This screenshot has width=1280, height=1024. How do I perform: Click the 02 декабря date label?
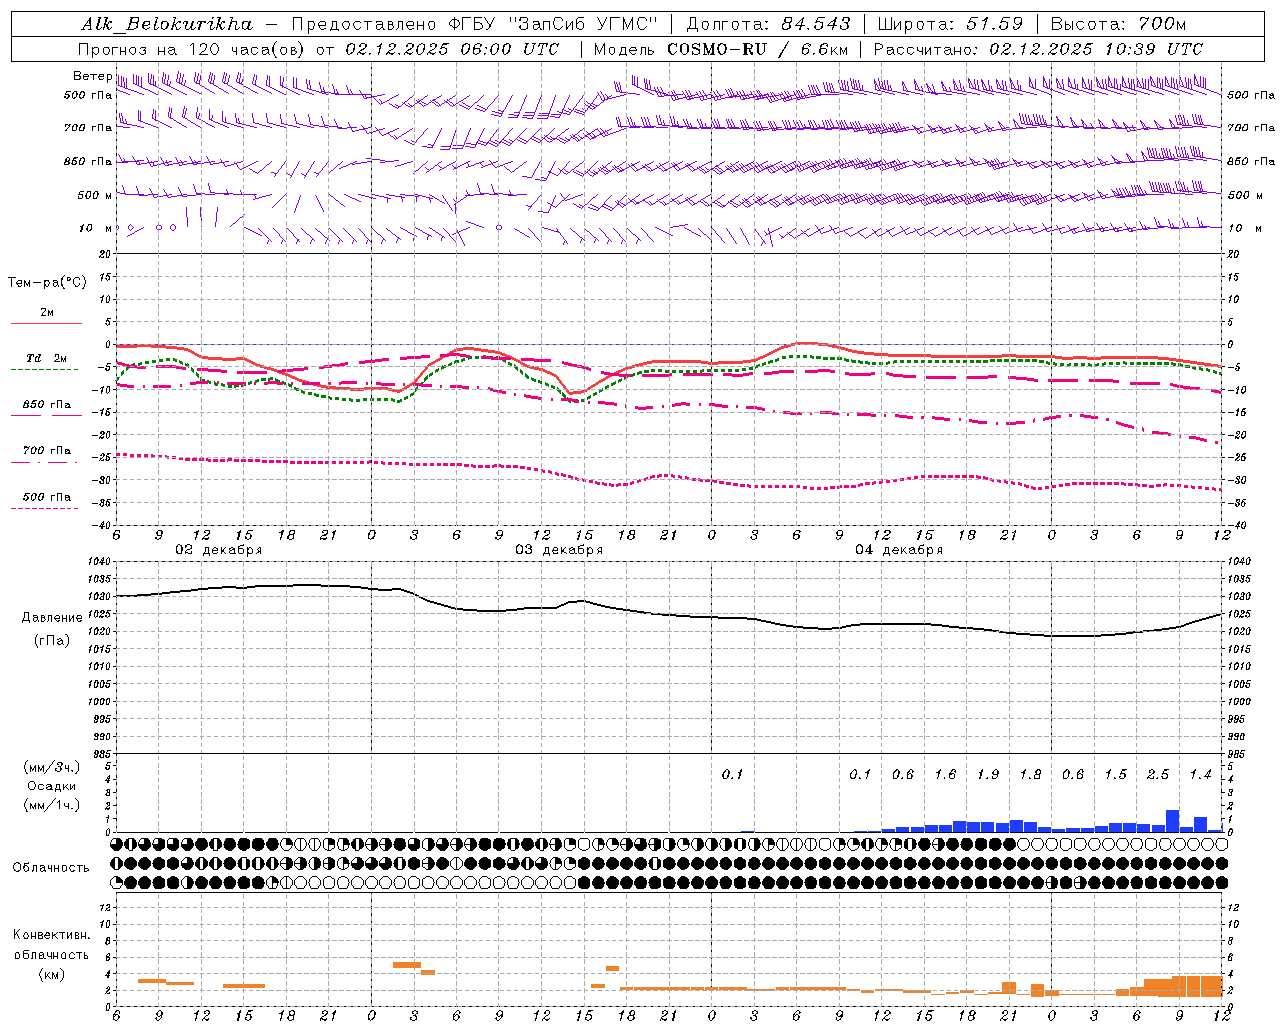tap(219, 550)
